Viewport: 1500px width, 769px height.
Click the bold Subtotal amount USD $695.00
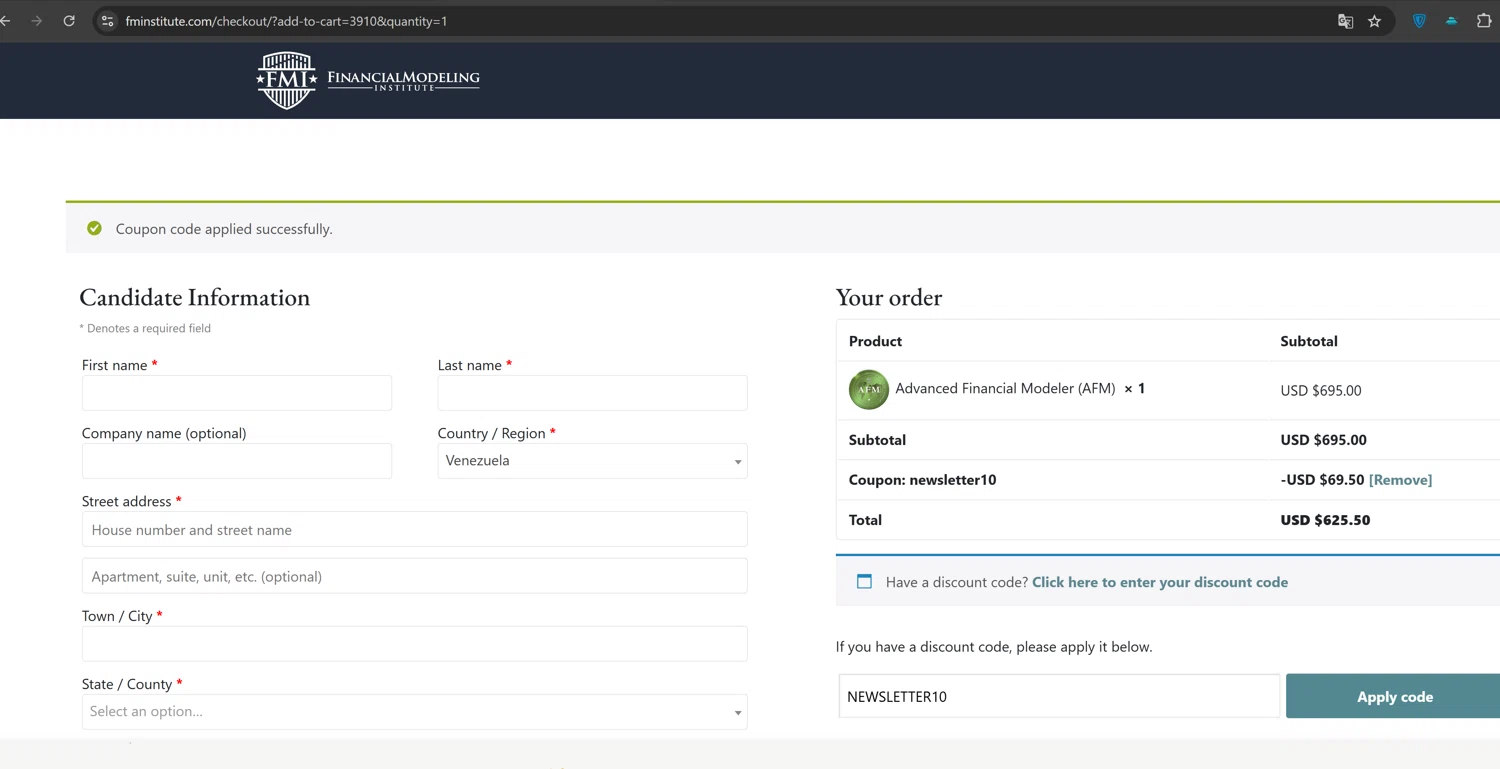point(1323,440)
